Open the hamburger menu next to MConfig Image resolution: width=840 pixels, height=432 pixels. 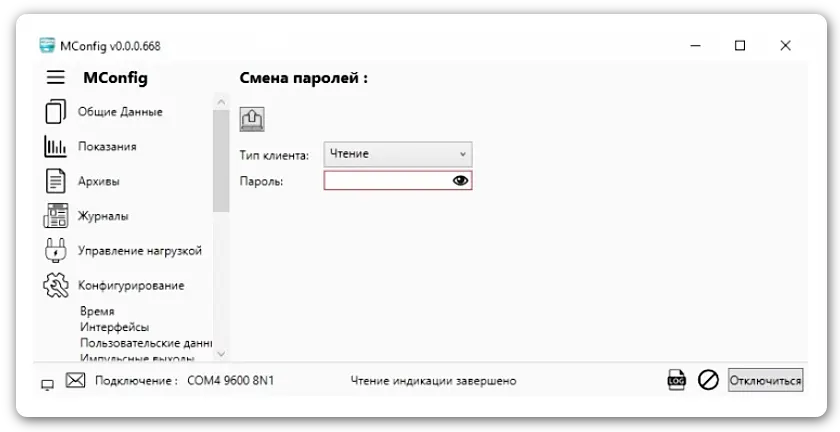click(x=56, y=77)
